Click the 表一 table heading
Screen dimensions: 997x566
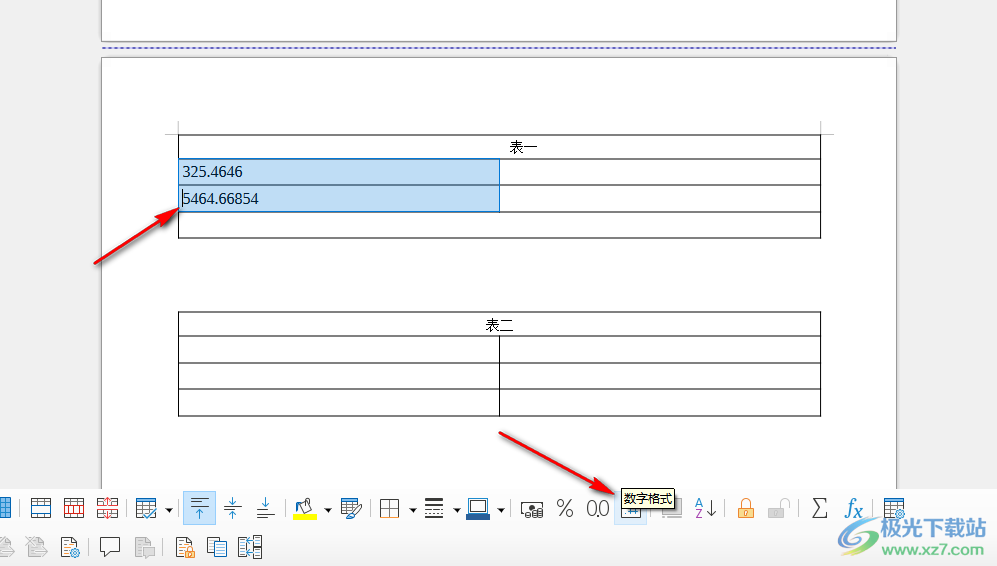[x=523, y=148]
